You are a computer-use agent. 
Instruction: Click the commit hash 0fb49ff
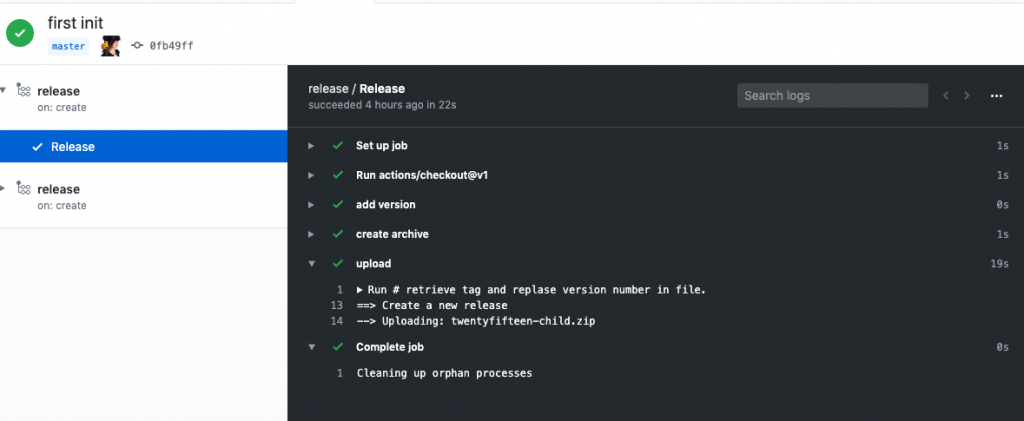click(x=171, y=46)
